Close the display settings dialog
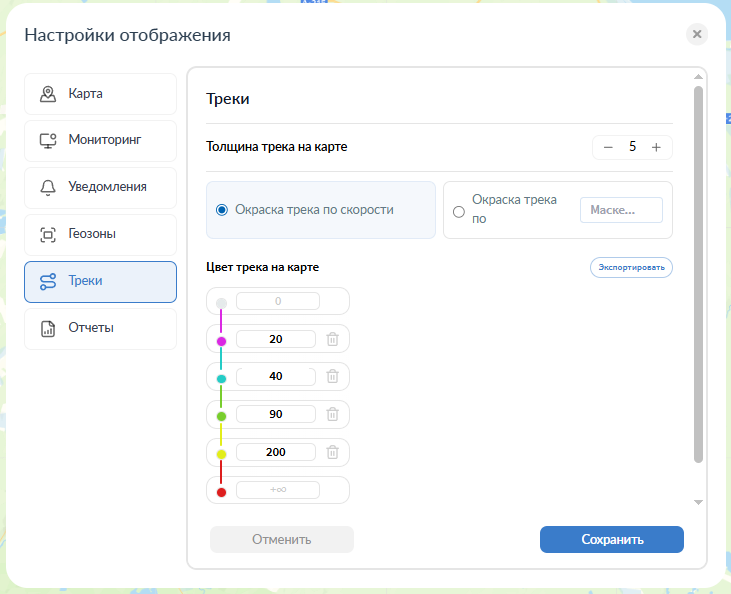731x594 pixels. click(697, 34)
